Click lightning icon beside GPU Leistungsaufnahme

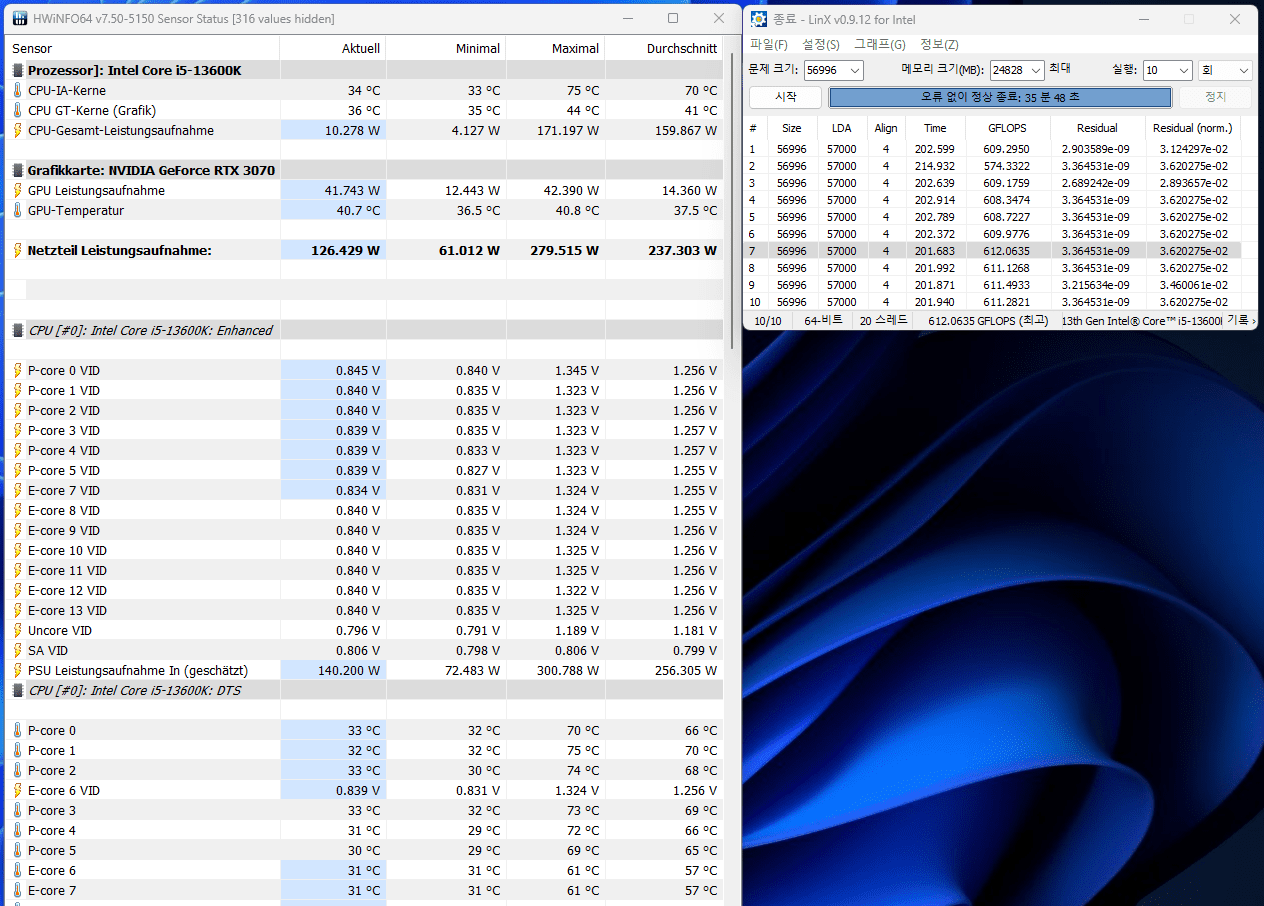point(17,190)
